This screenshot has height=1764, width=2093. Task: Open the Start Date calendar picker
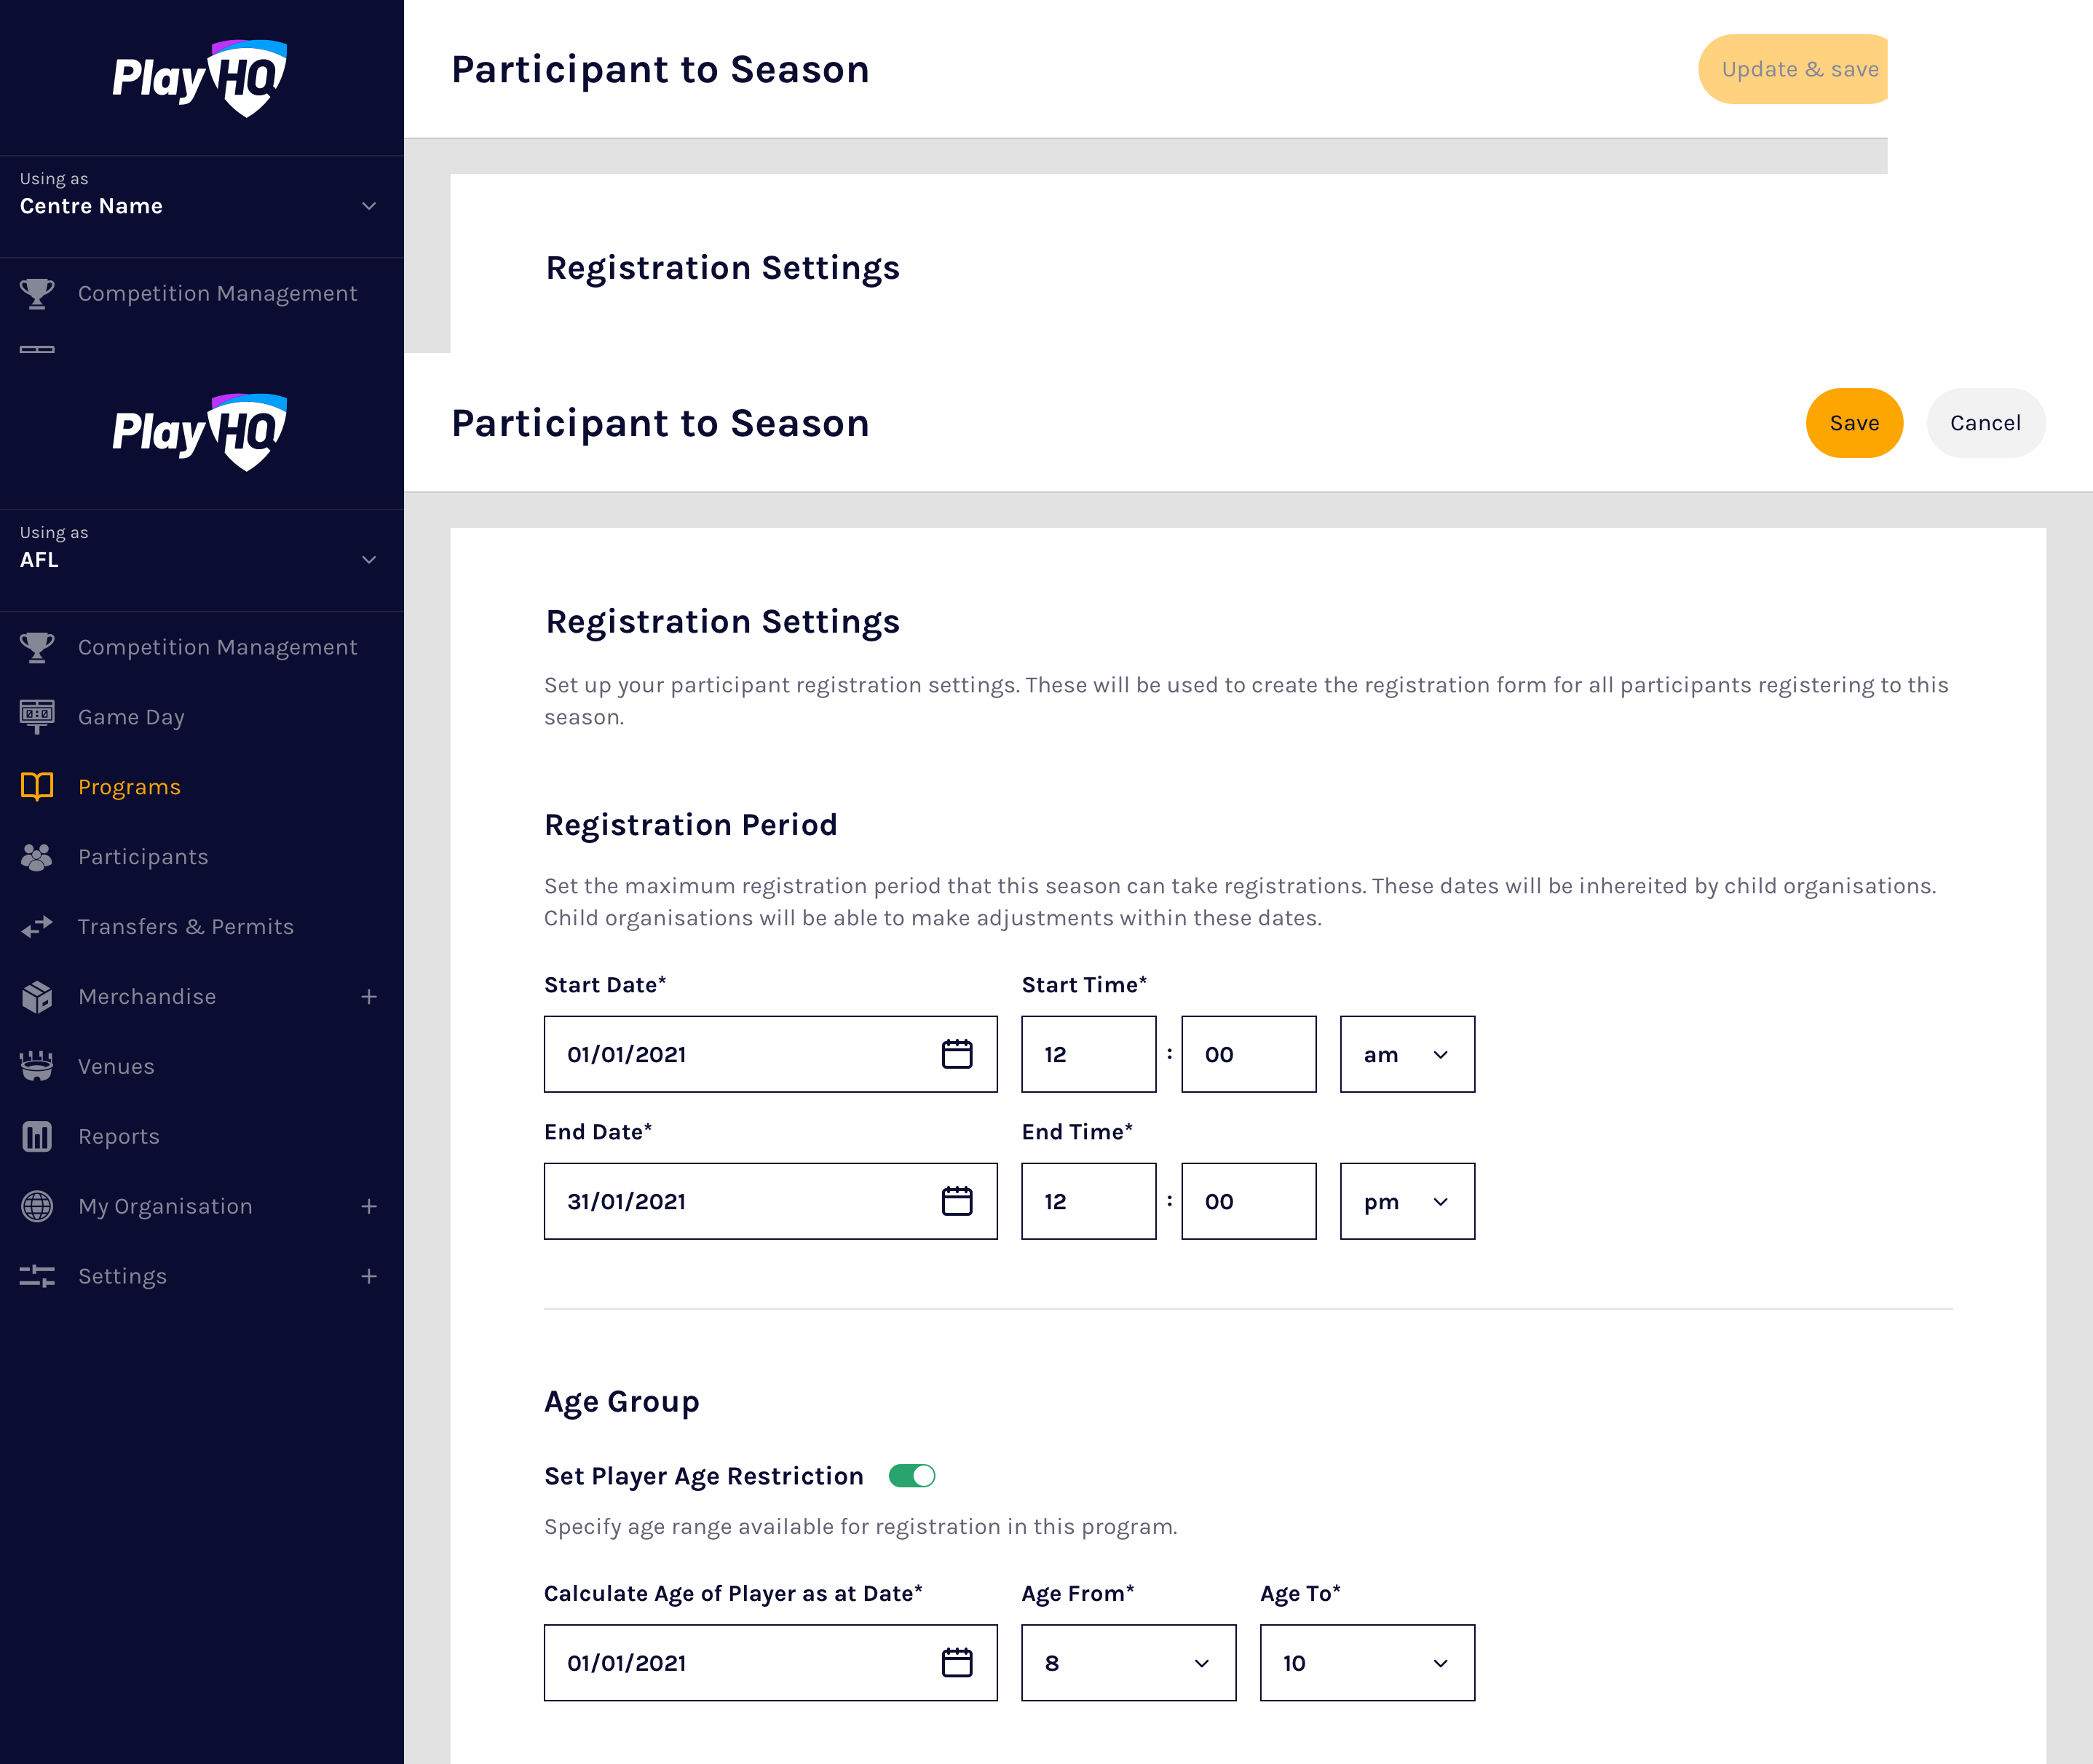click(x=956, y=1054)
